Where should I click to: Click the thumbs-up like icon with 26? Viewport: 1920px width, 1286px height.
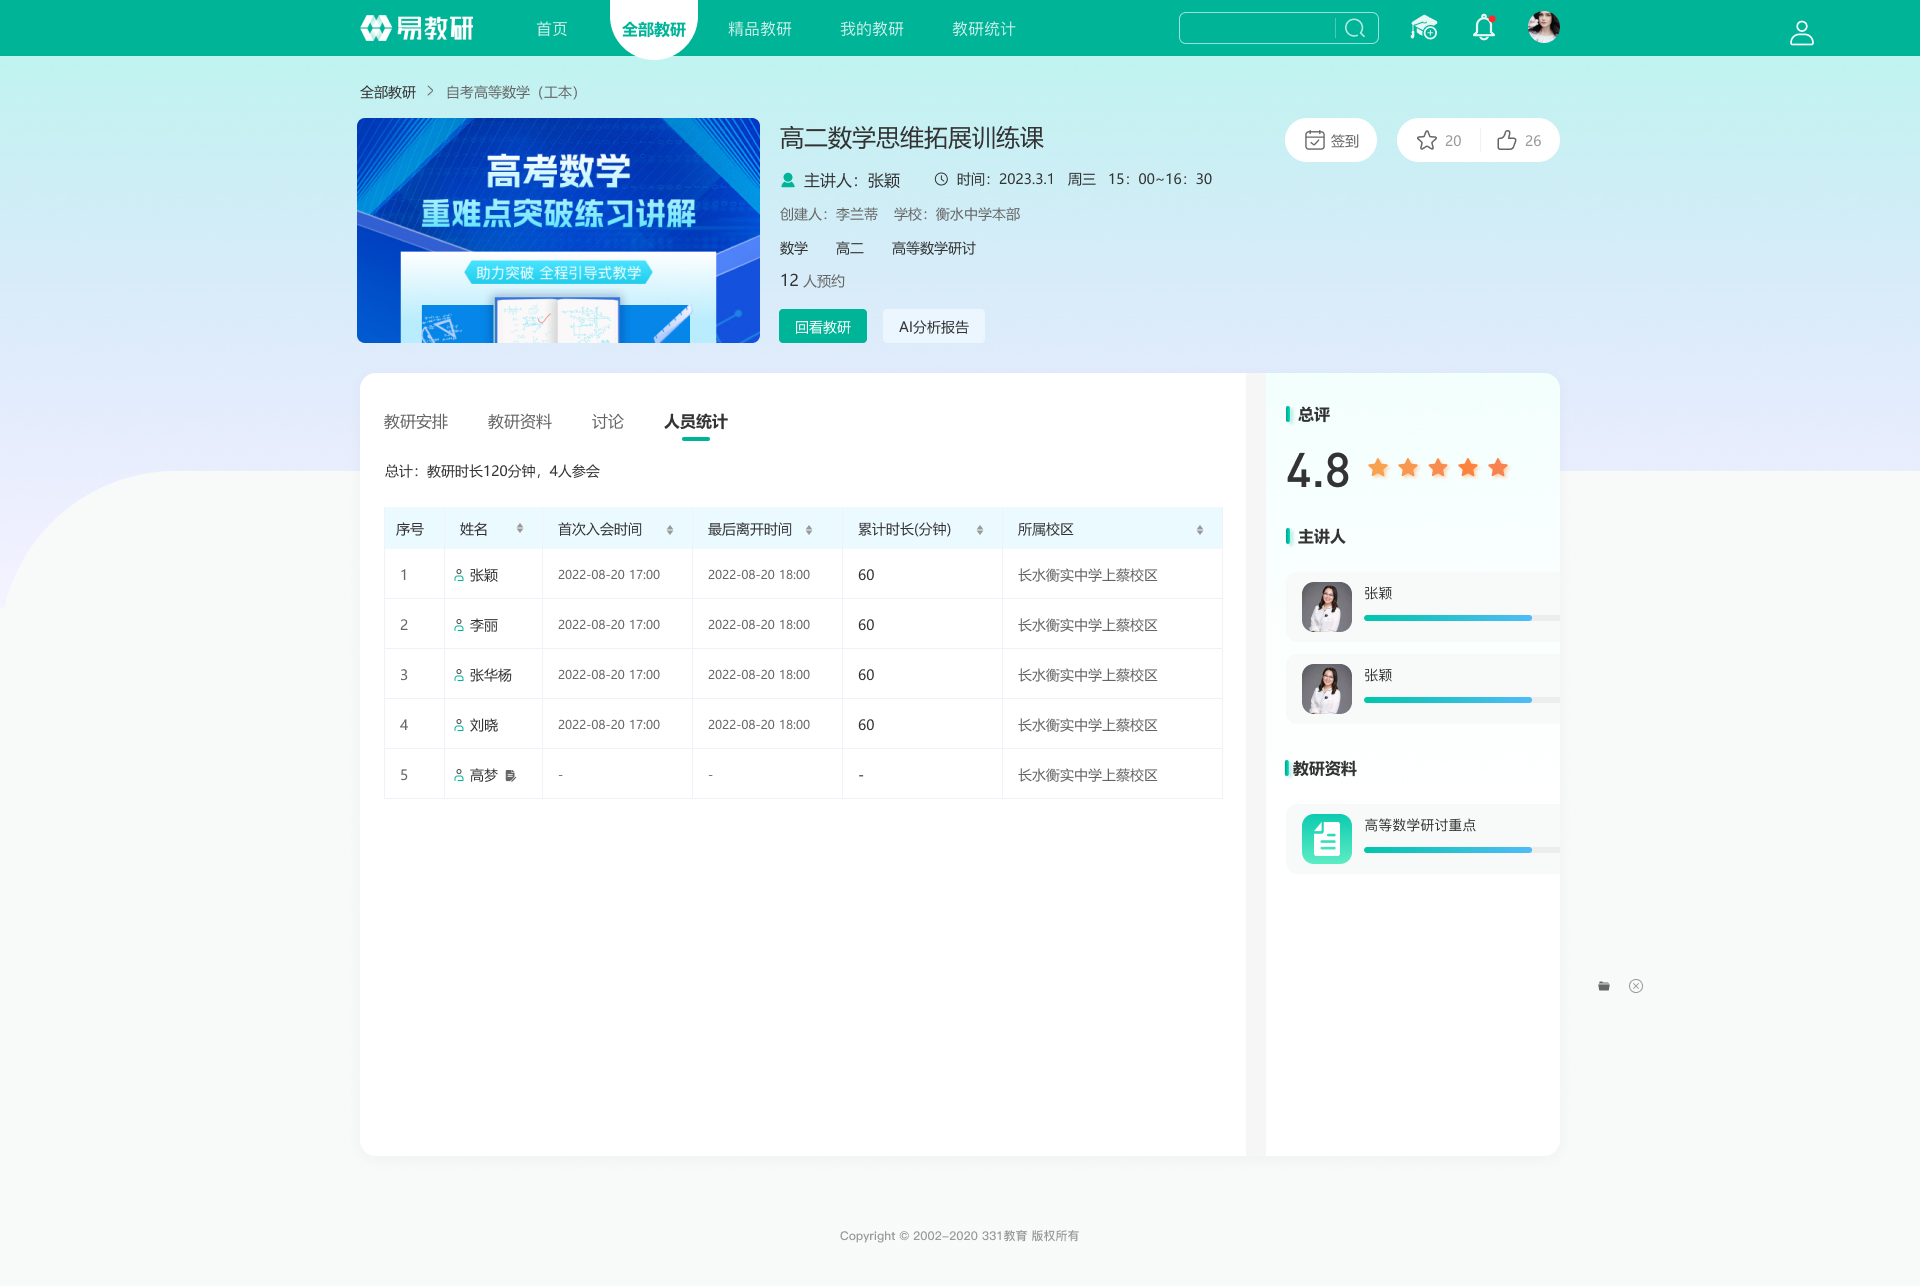1507,140
